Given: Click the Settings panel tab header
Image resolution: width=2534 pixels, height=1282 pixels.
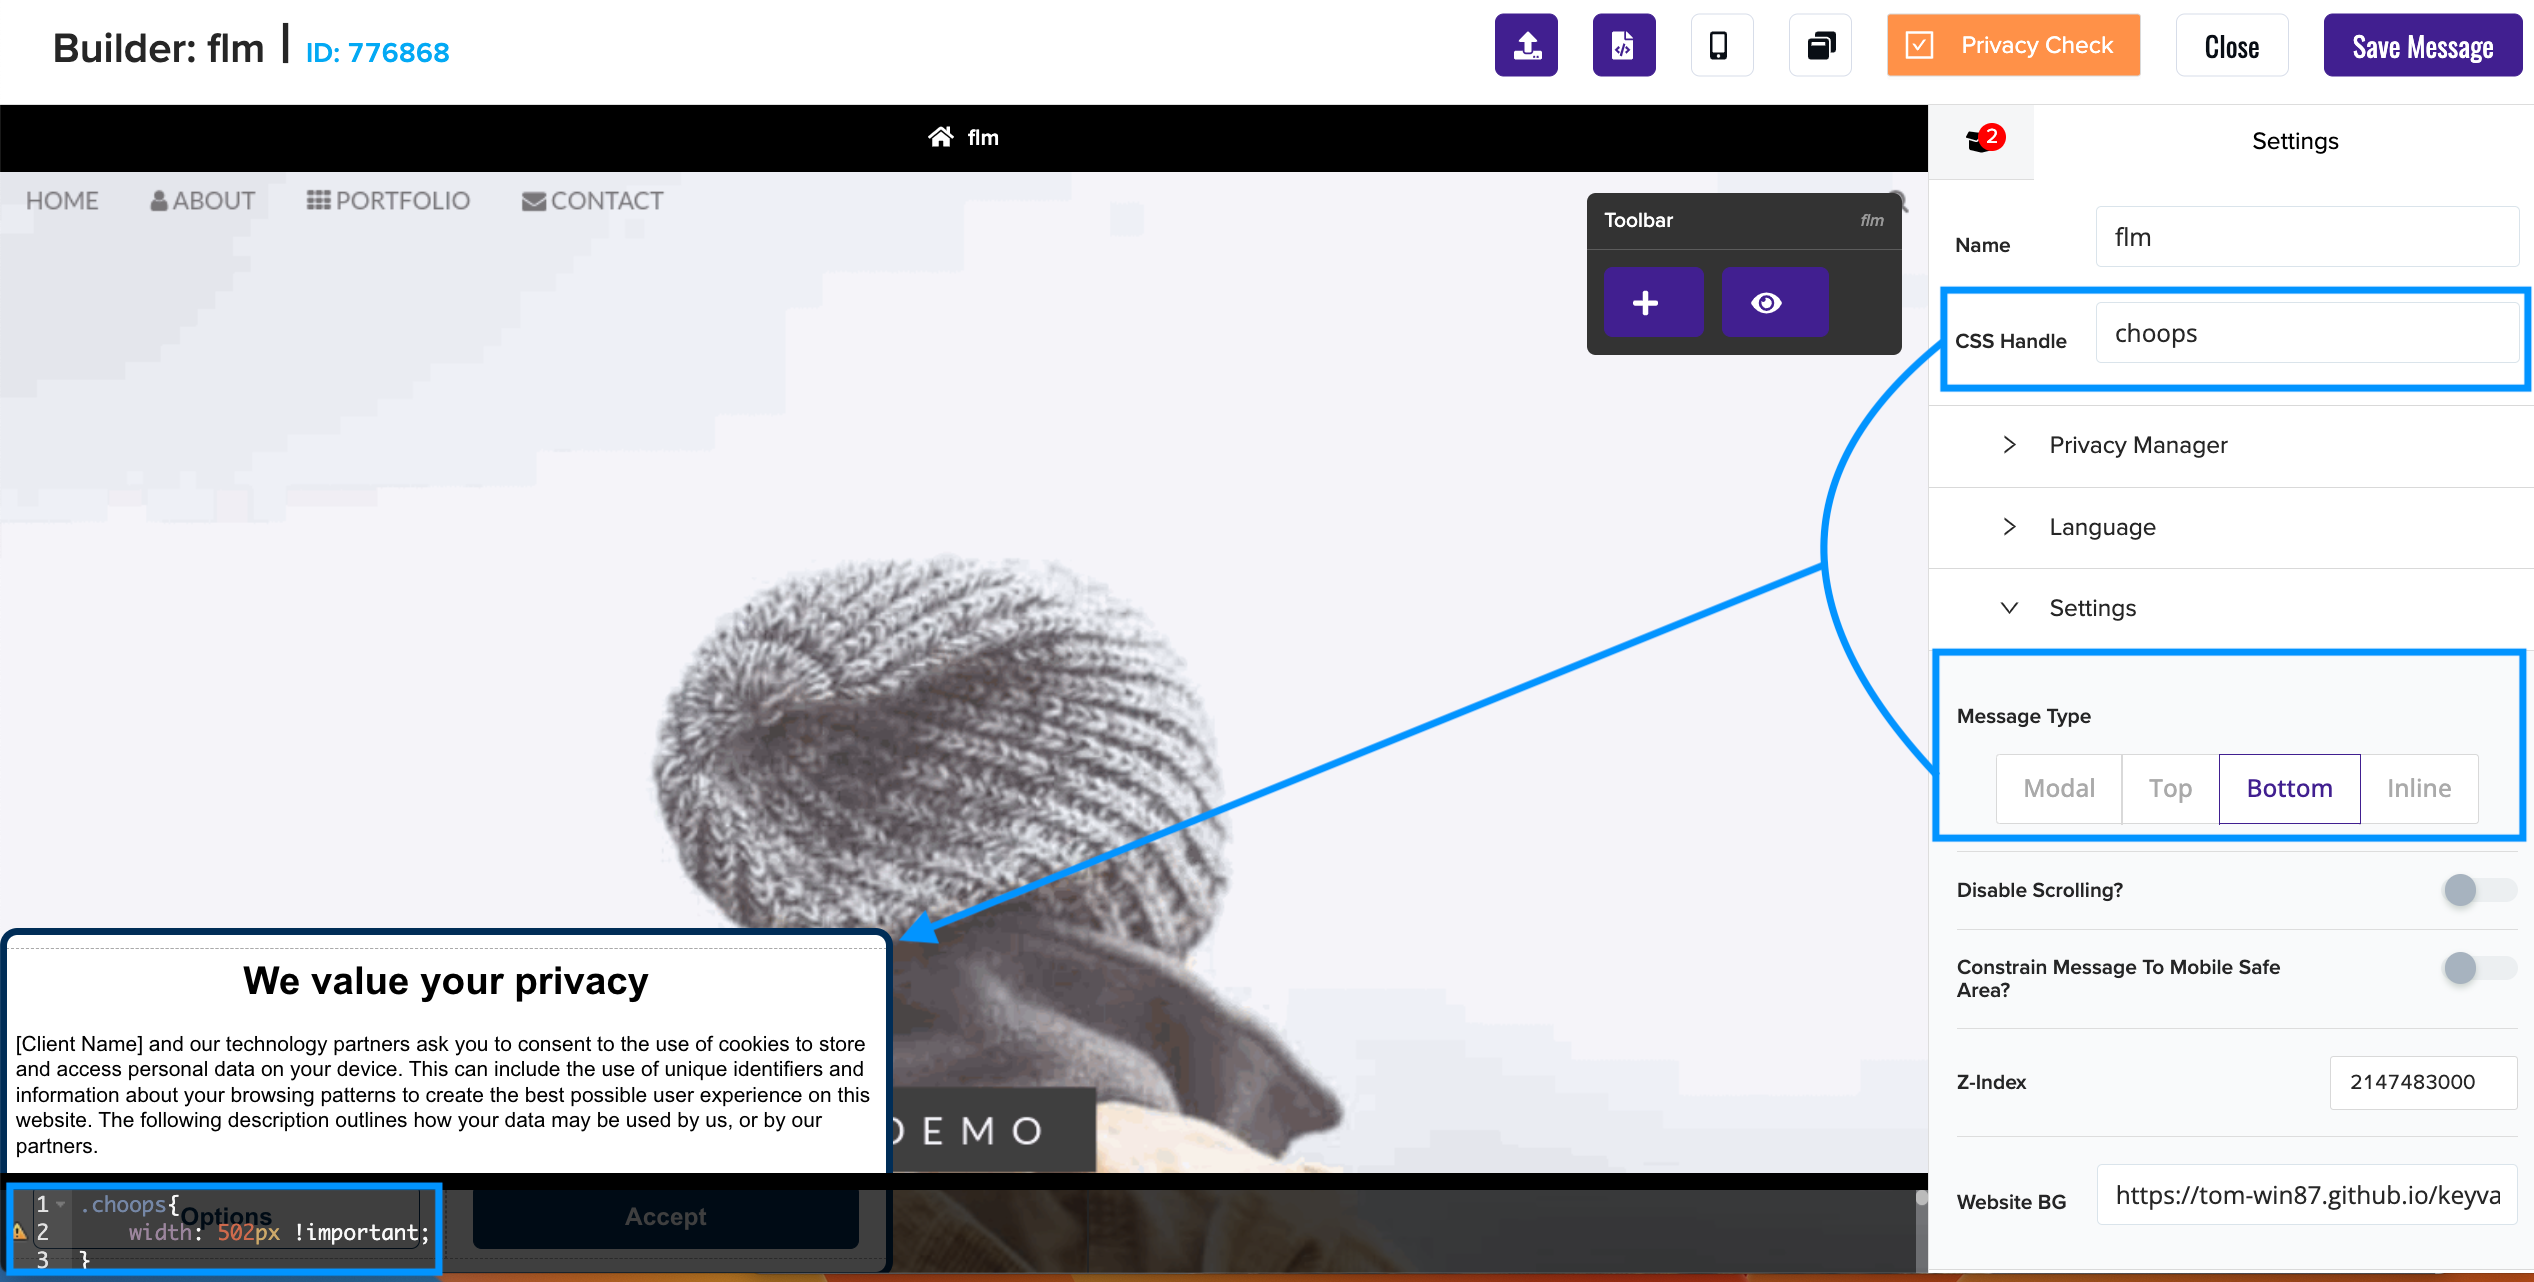Looking at the screenshot, I should [x=2294, y=141].
